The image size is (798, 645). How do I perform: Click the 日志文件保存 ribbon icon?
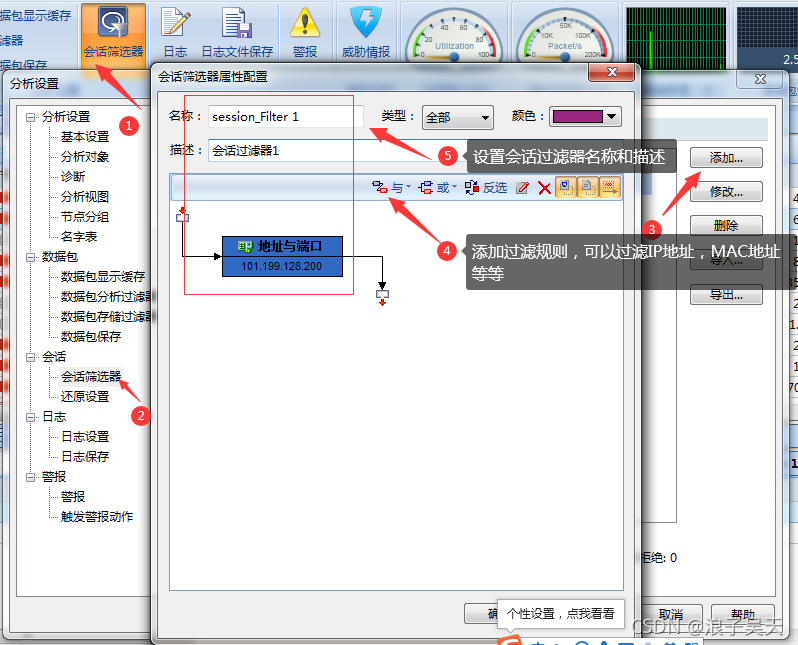click(x=237, y=33)
